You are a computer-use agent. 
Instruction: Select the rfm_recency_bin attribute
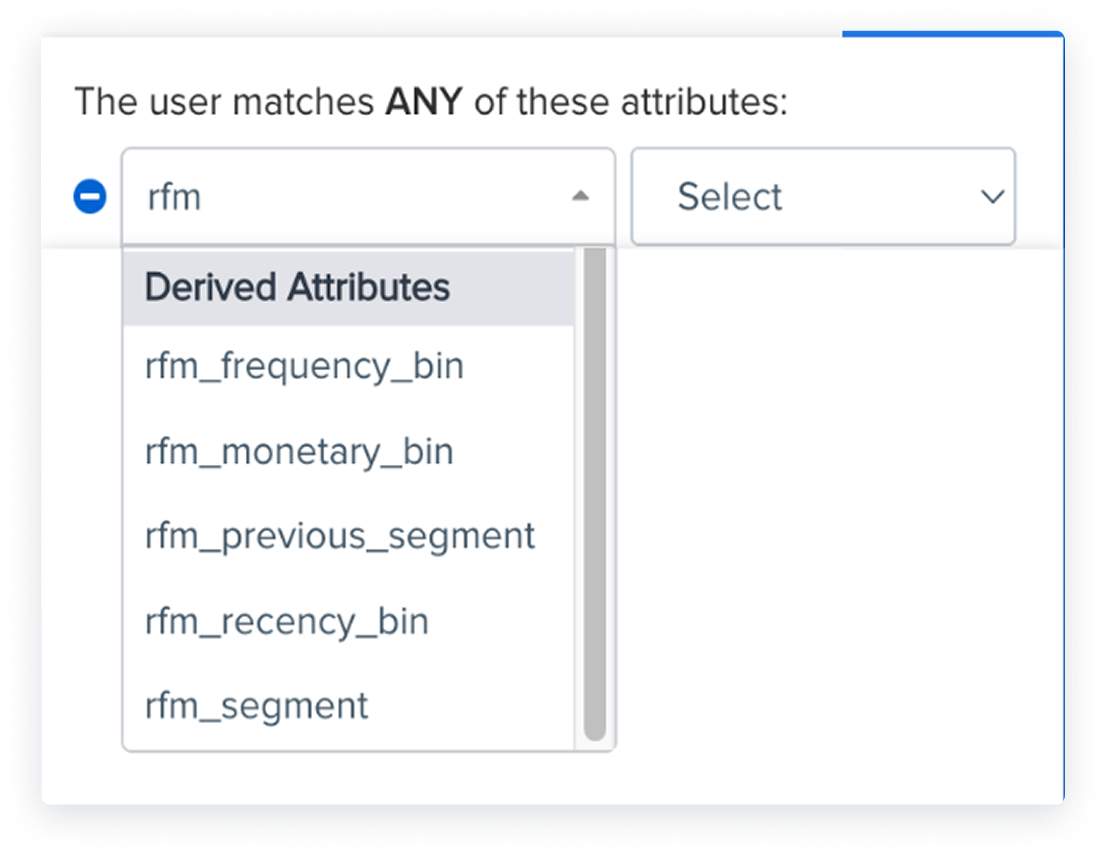pyautogui.click(x=349, y=622)
